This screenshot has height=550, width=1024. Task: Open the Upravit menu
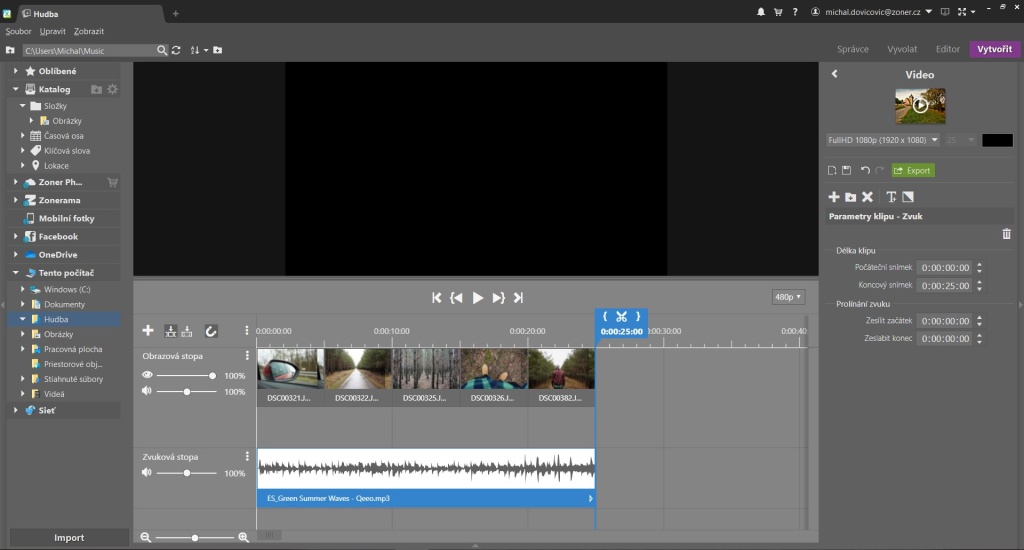point(52,31)
